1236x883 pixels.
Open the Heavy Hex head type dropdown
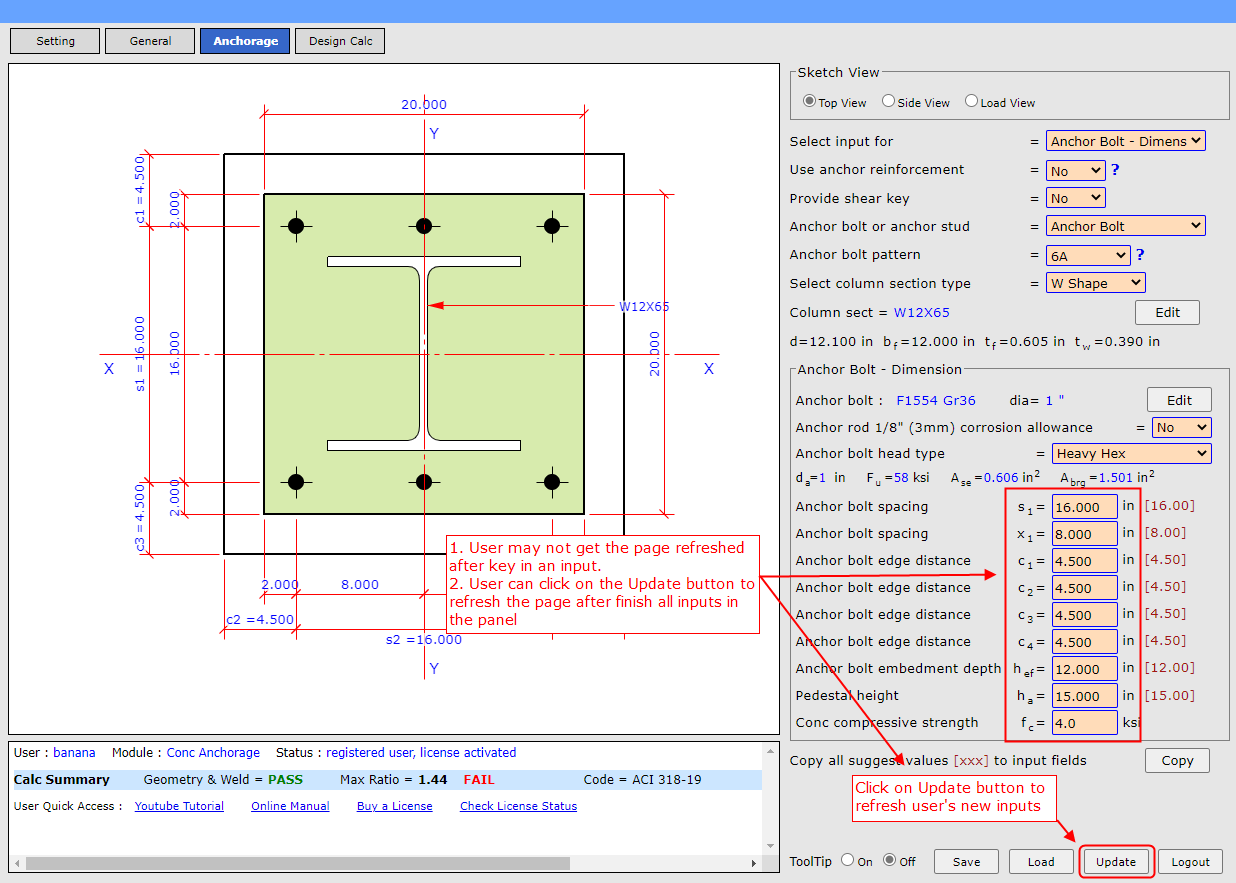[x=1131, y=454]
